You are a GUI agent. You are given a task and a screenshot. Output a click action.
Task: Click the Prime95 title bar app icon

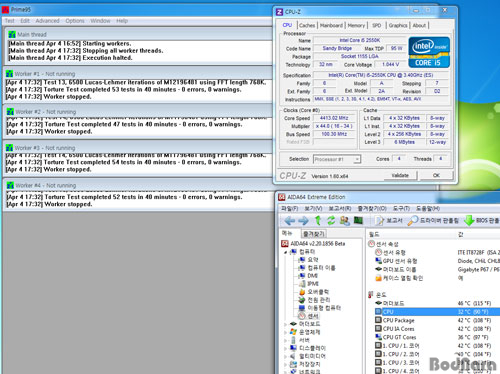pyautogui.click(x=5, y=10)
